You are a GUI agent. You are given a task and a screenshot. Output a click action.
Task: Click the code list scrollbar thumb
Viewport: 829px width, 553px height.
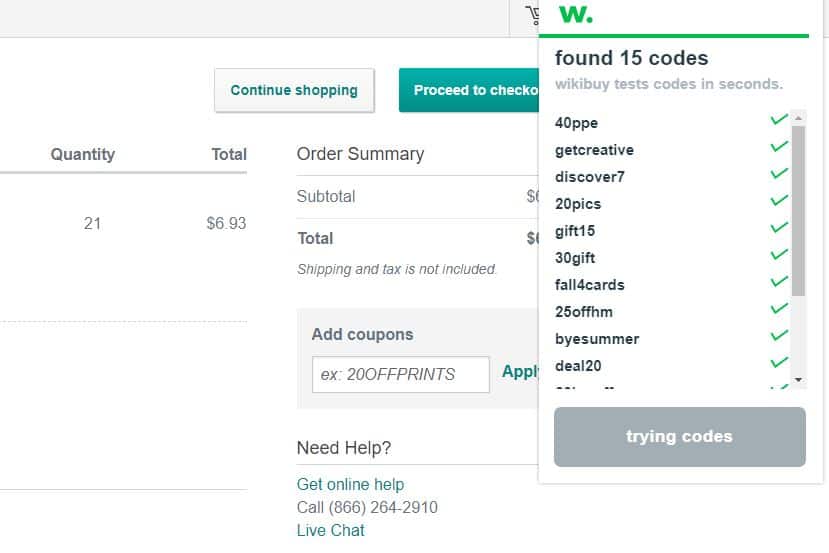coord(798,211)
